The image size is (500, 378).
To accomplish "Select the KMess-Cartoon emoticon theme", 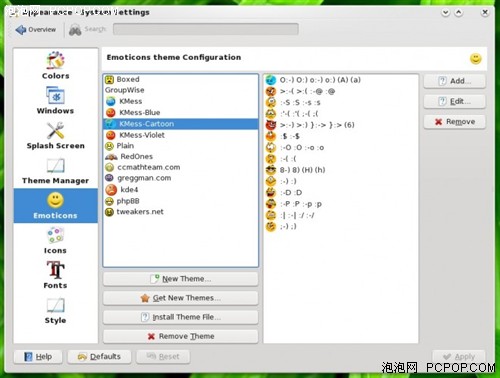I will pyautogui.click(x=181, y=124).
